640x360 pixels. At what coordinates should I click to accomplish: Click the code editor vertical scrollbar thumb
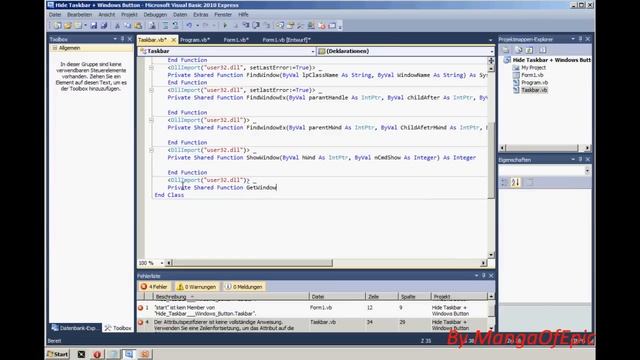pyautogui.click(x=491, y=160)
